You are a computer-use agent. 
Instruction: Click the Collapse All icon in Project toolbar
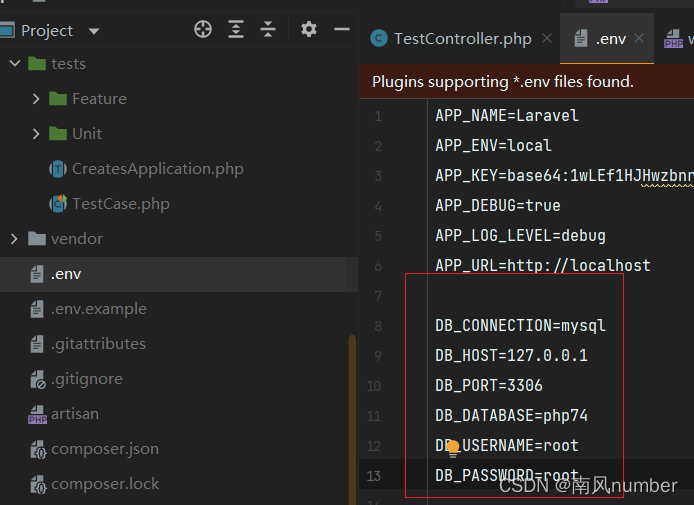pyautogui.click(x=268, y=30)
